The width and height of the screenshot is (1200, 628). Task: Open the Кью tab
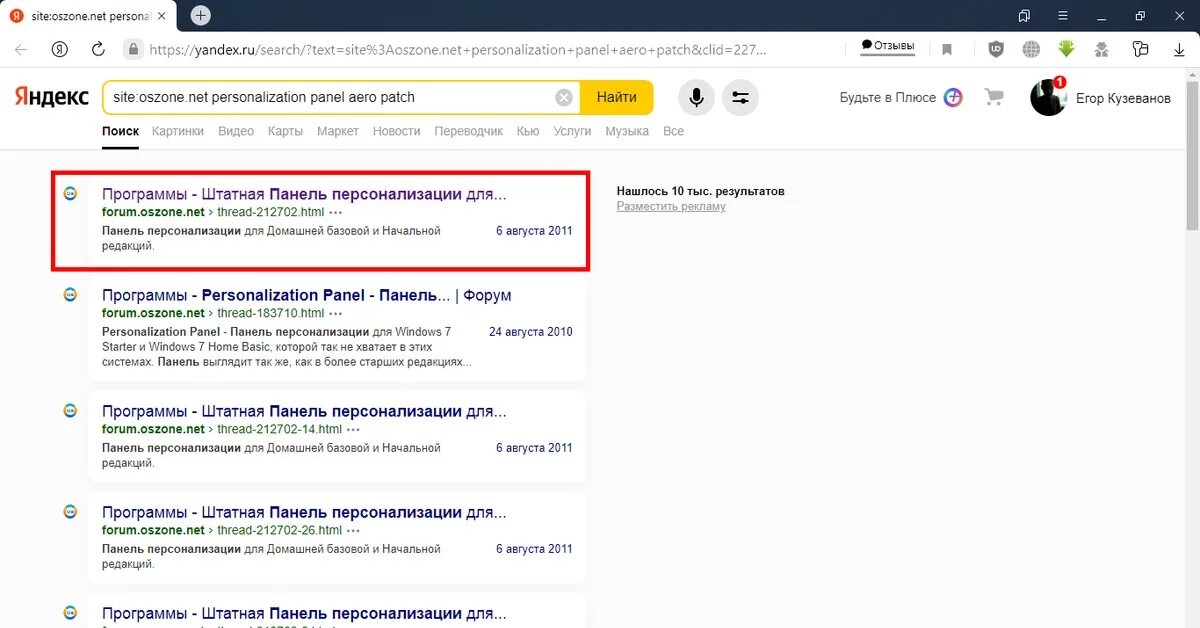pyautogui.click(x=528, y=131)
